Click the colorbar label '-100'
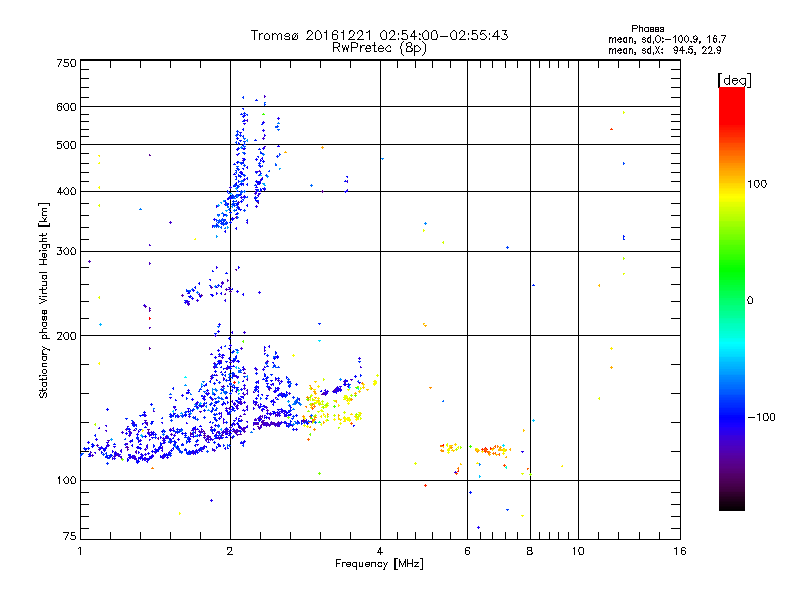800x600 pixels. click(761, 417)
